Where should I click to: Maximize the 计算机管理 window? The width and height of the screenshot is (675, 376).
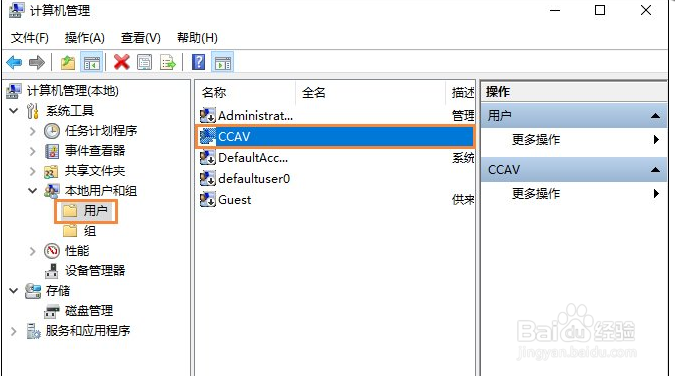click(x=600, y=10)
